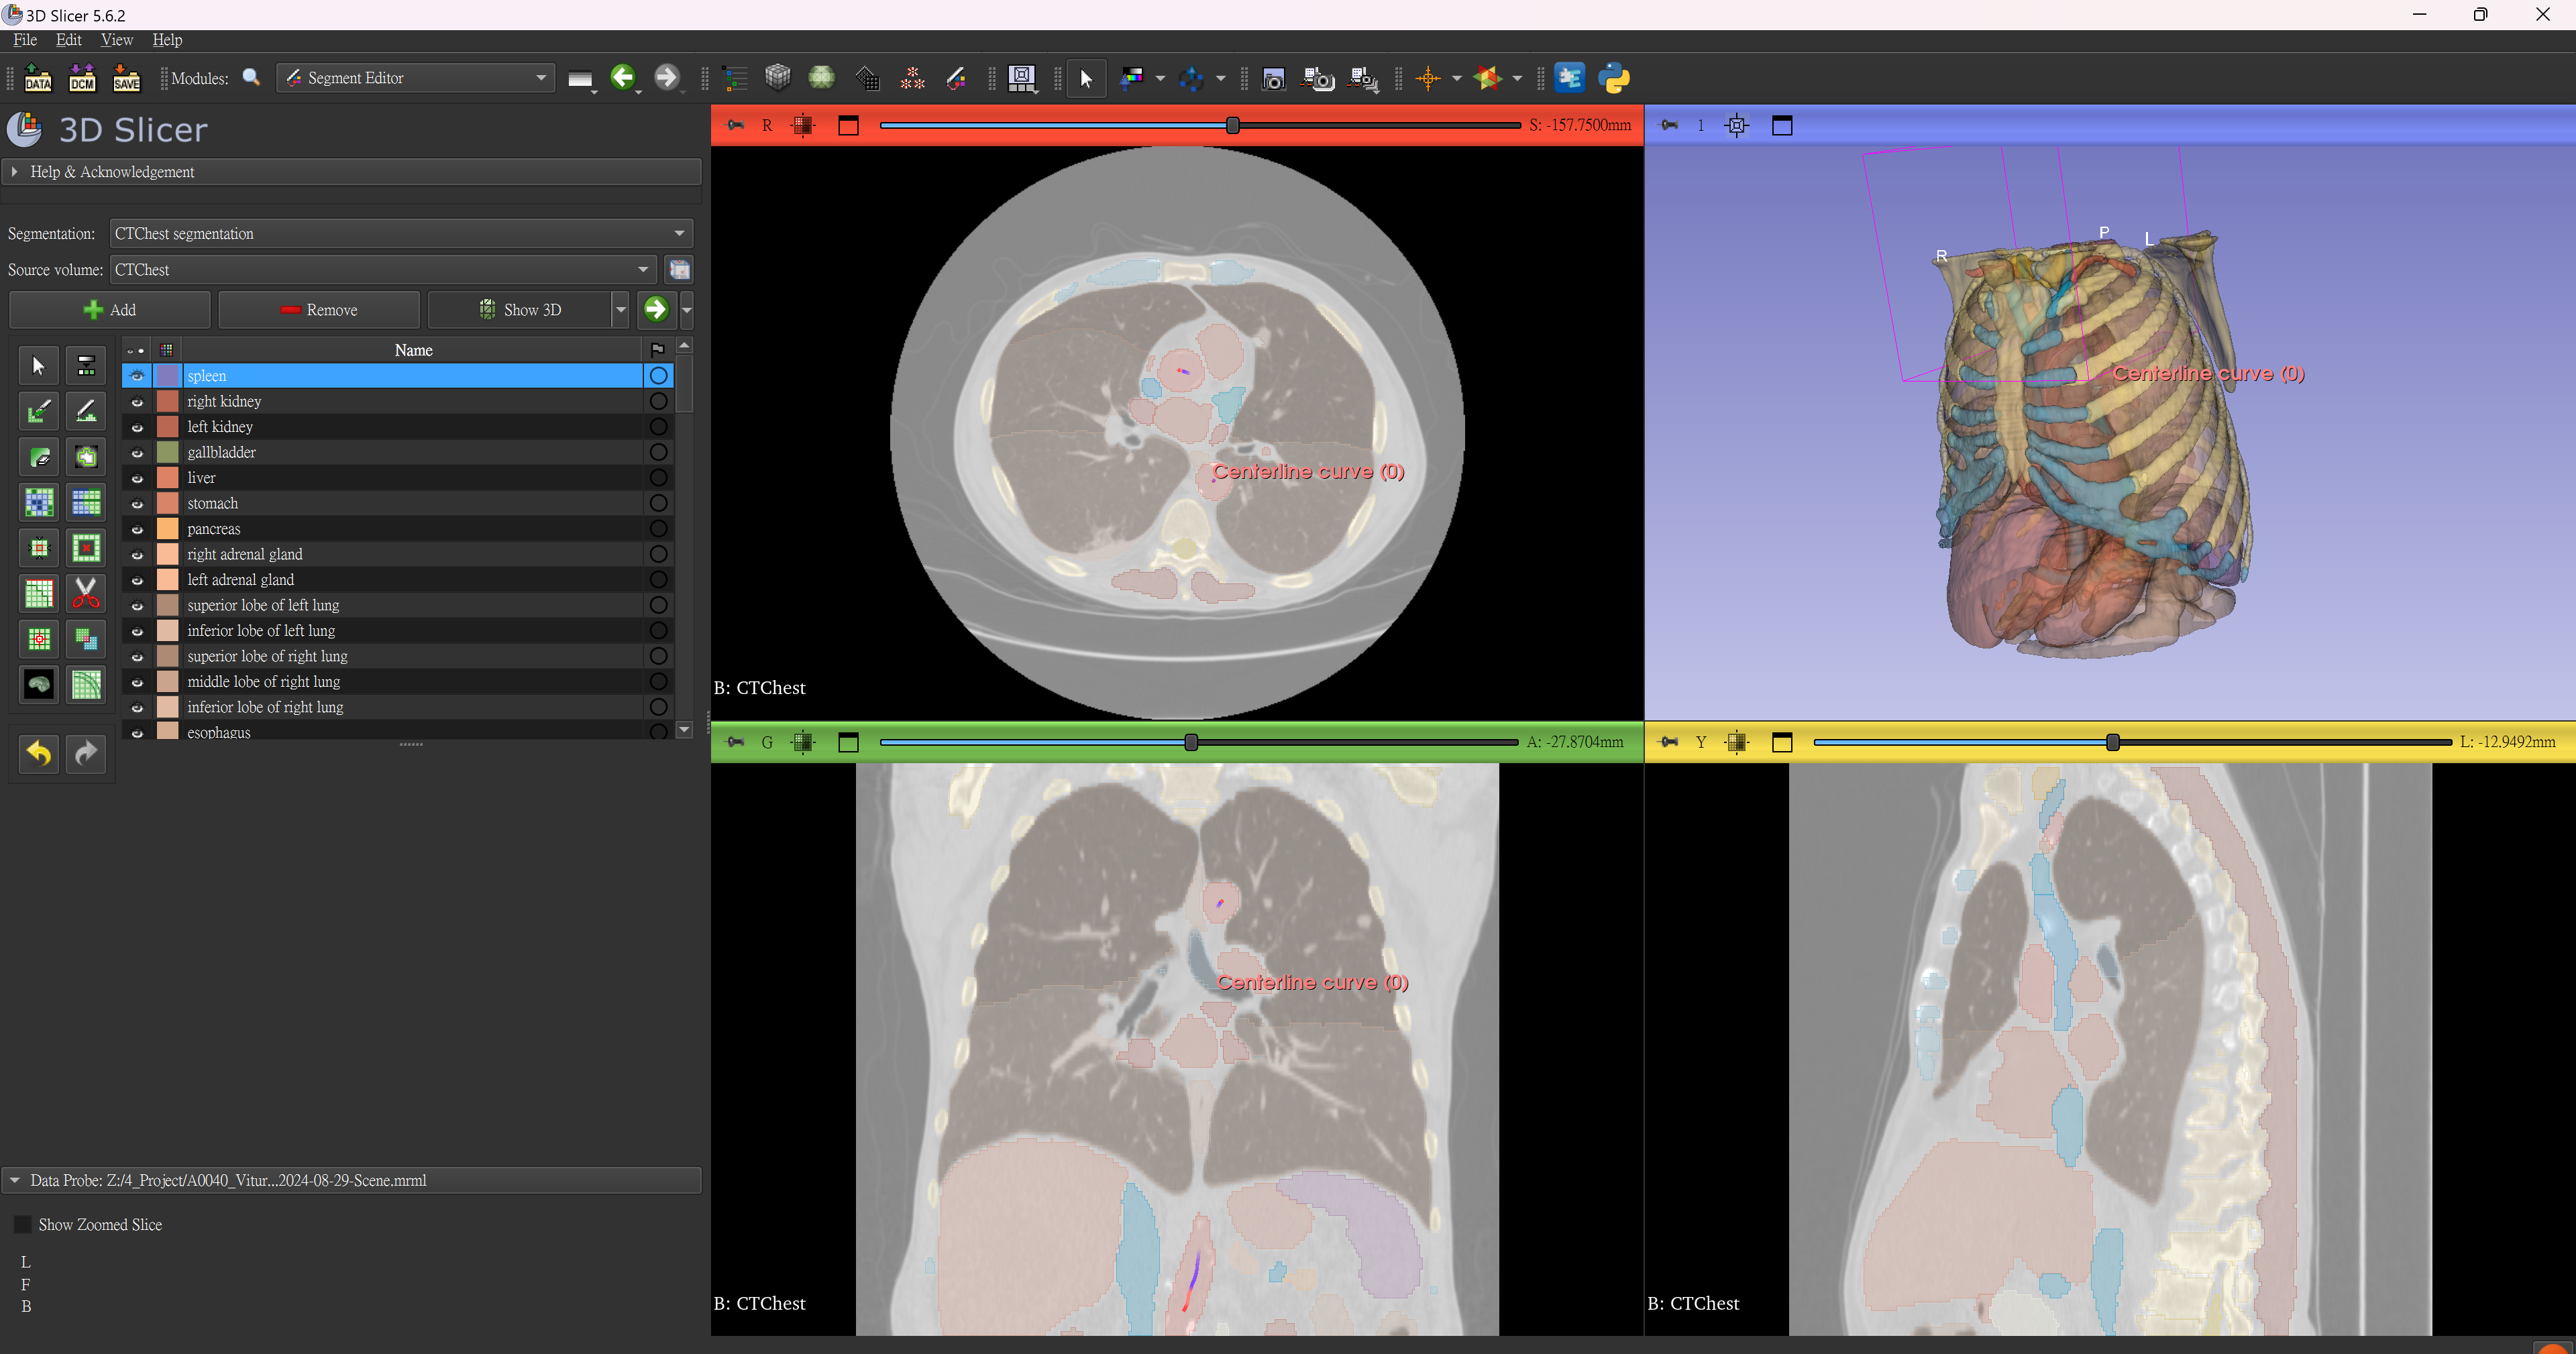Open the Python console icon
Screen dimensions: 2576x1354
click(1614, 78)
